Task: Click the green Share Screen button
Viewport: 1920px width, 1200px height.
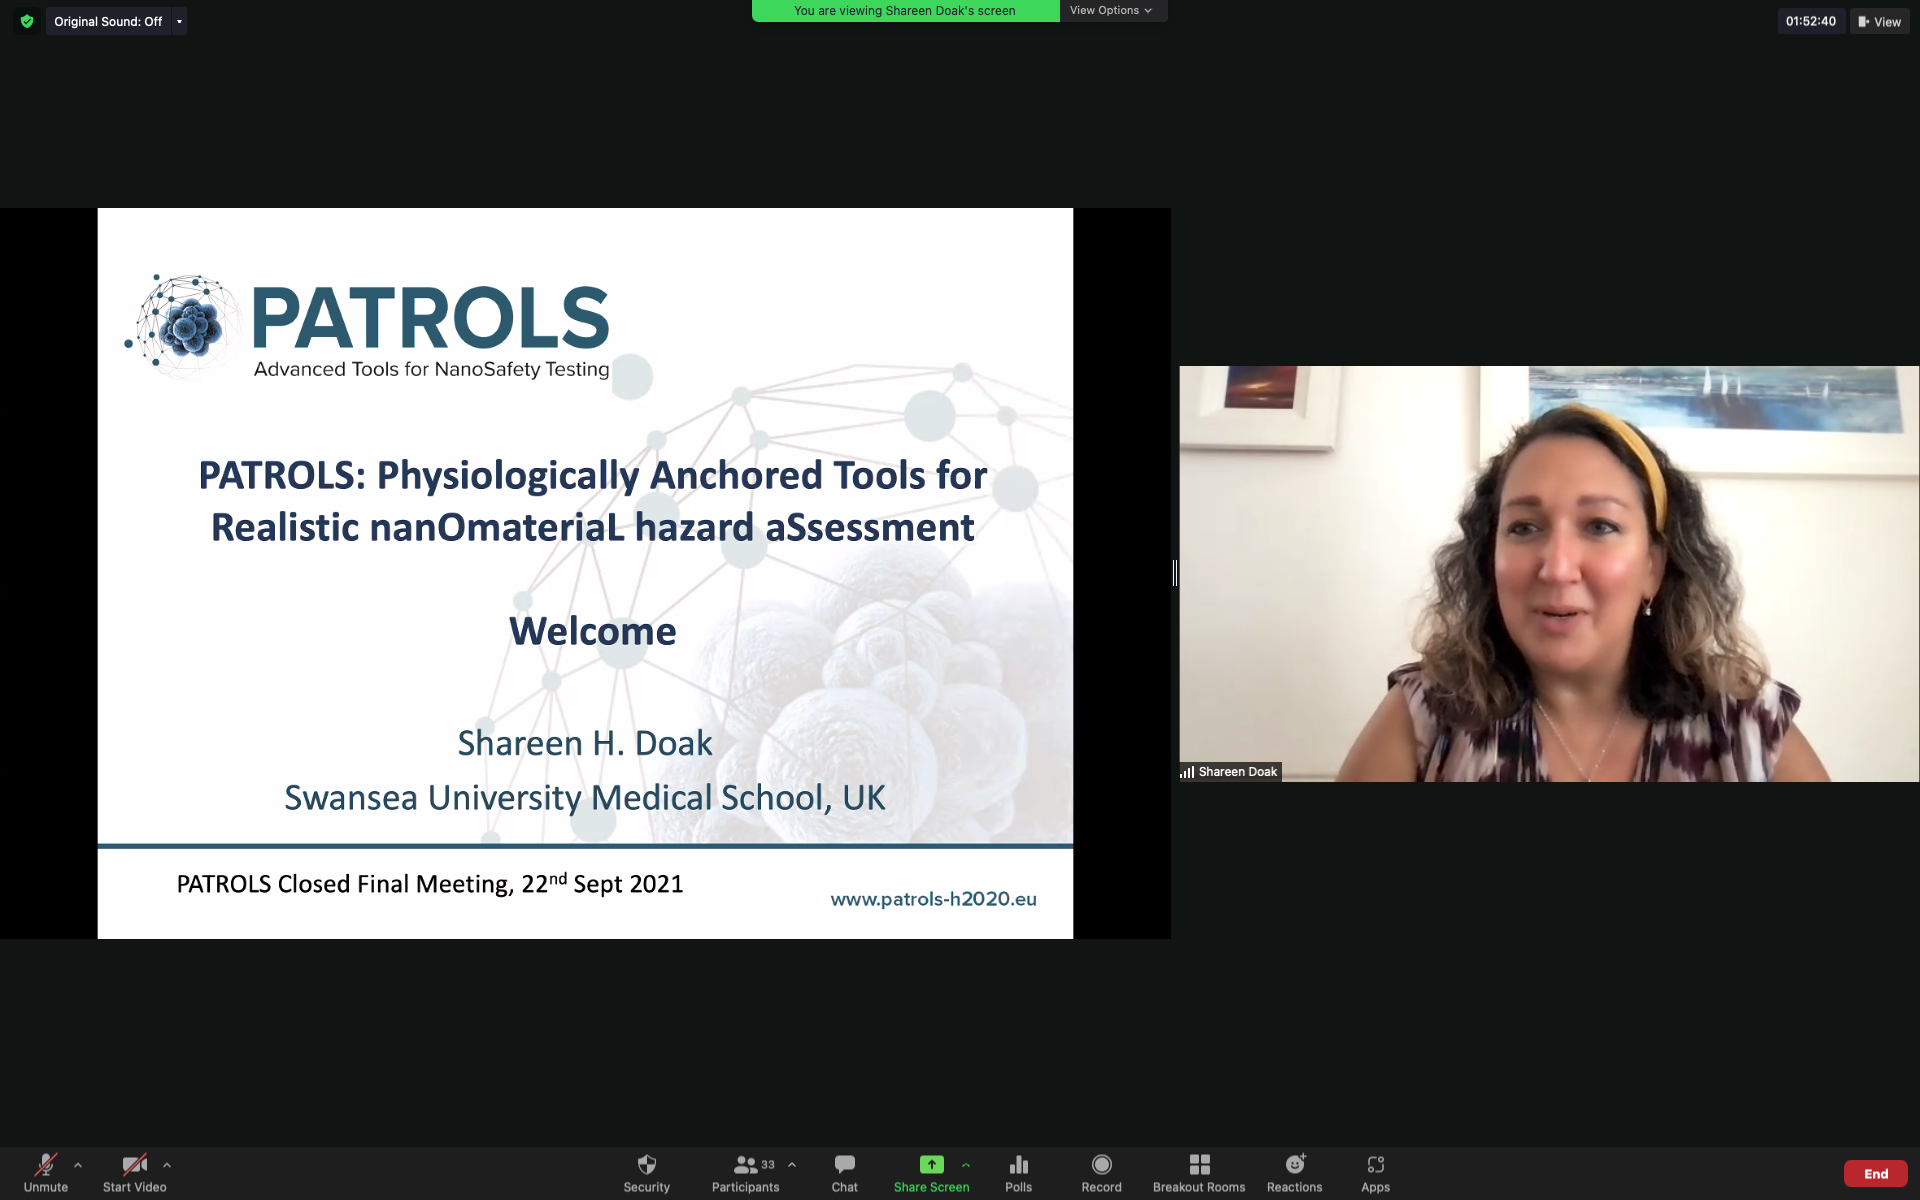Action: 931,1173
